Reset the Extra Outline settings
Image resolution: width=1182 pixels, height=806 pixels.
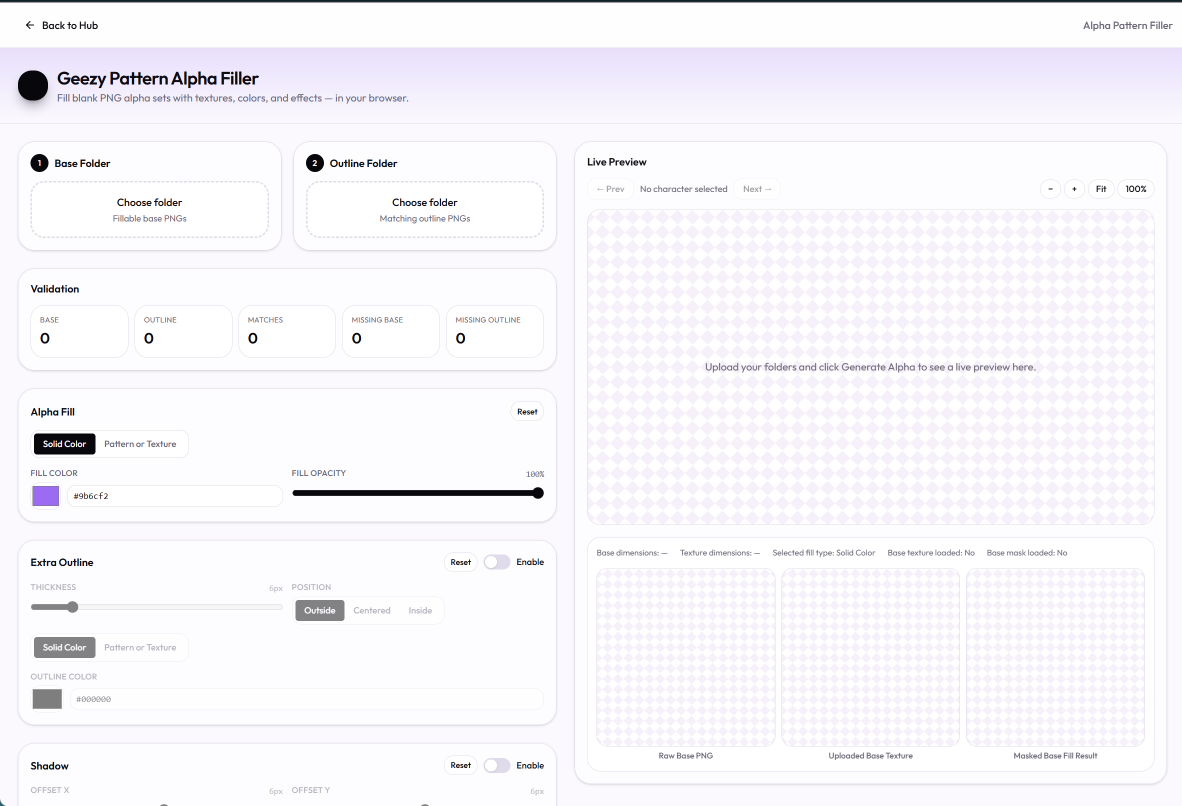[461, 562]
